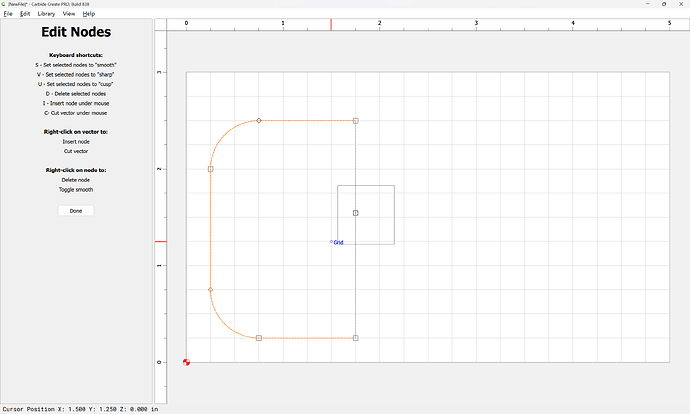
Task: Open the File menu
Action: [8, 14]
